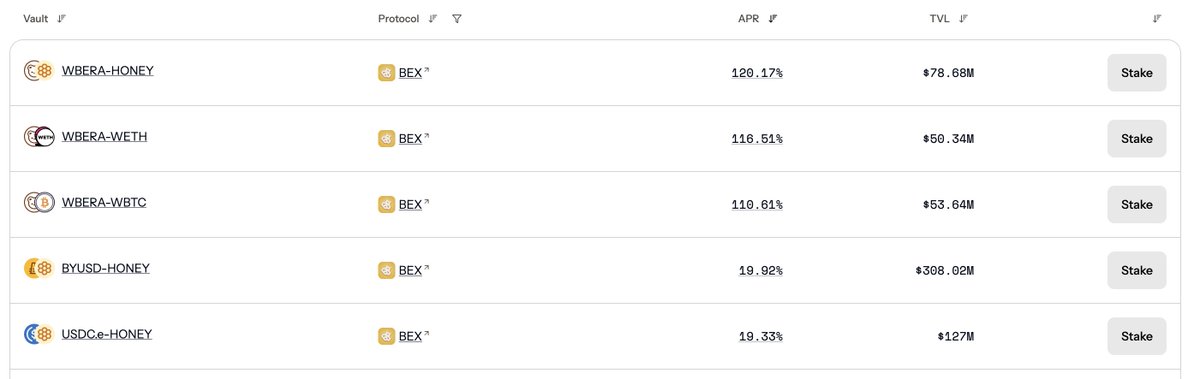Stake in the WBERA-HONEY vault
Viewport: 1200px width, 379px height.
tap(1137, 73)
